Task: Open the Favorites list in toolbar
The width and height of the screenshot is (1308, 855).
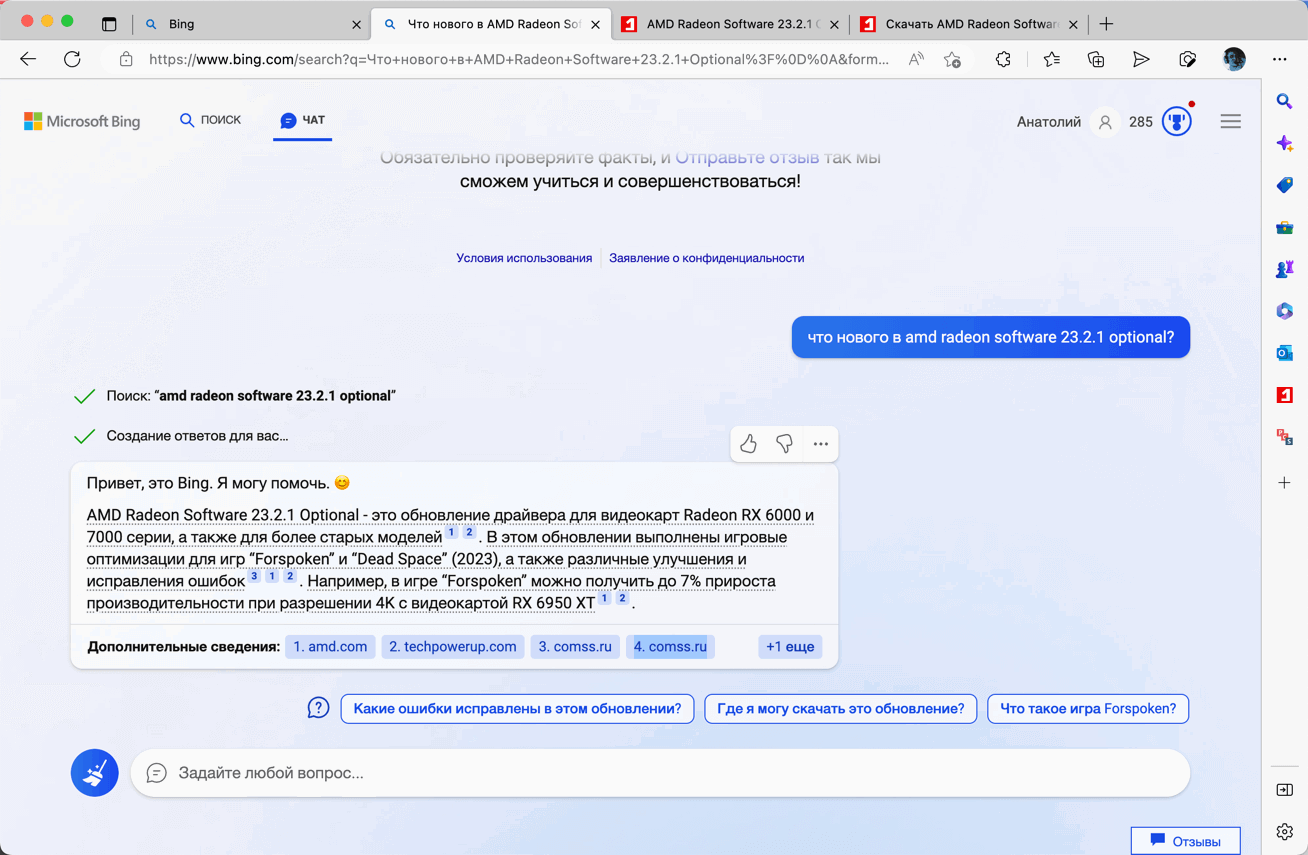Action: 1051,60
